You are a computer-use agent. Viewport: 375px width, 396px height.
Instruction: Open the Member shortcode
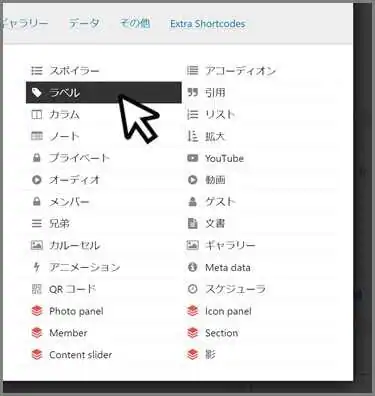click(x=104, y=333)
